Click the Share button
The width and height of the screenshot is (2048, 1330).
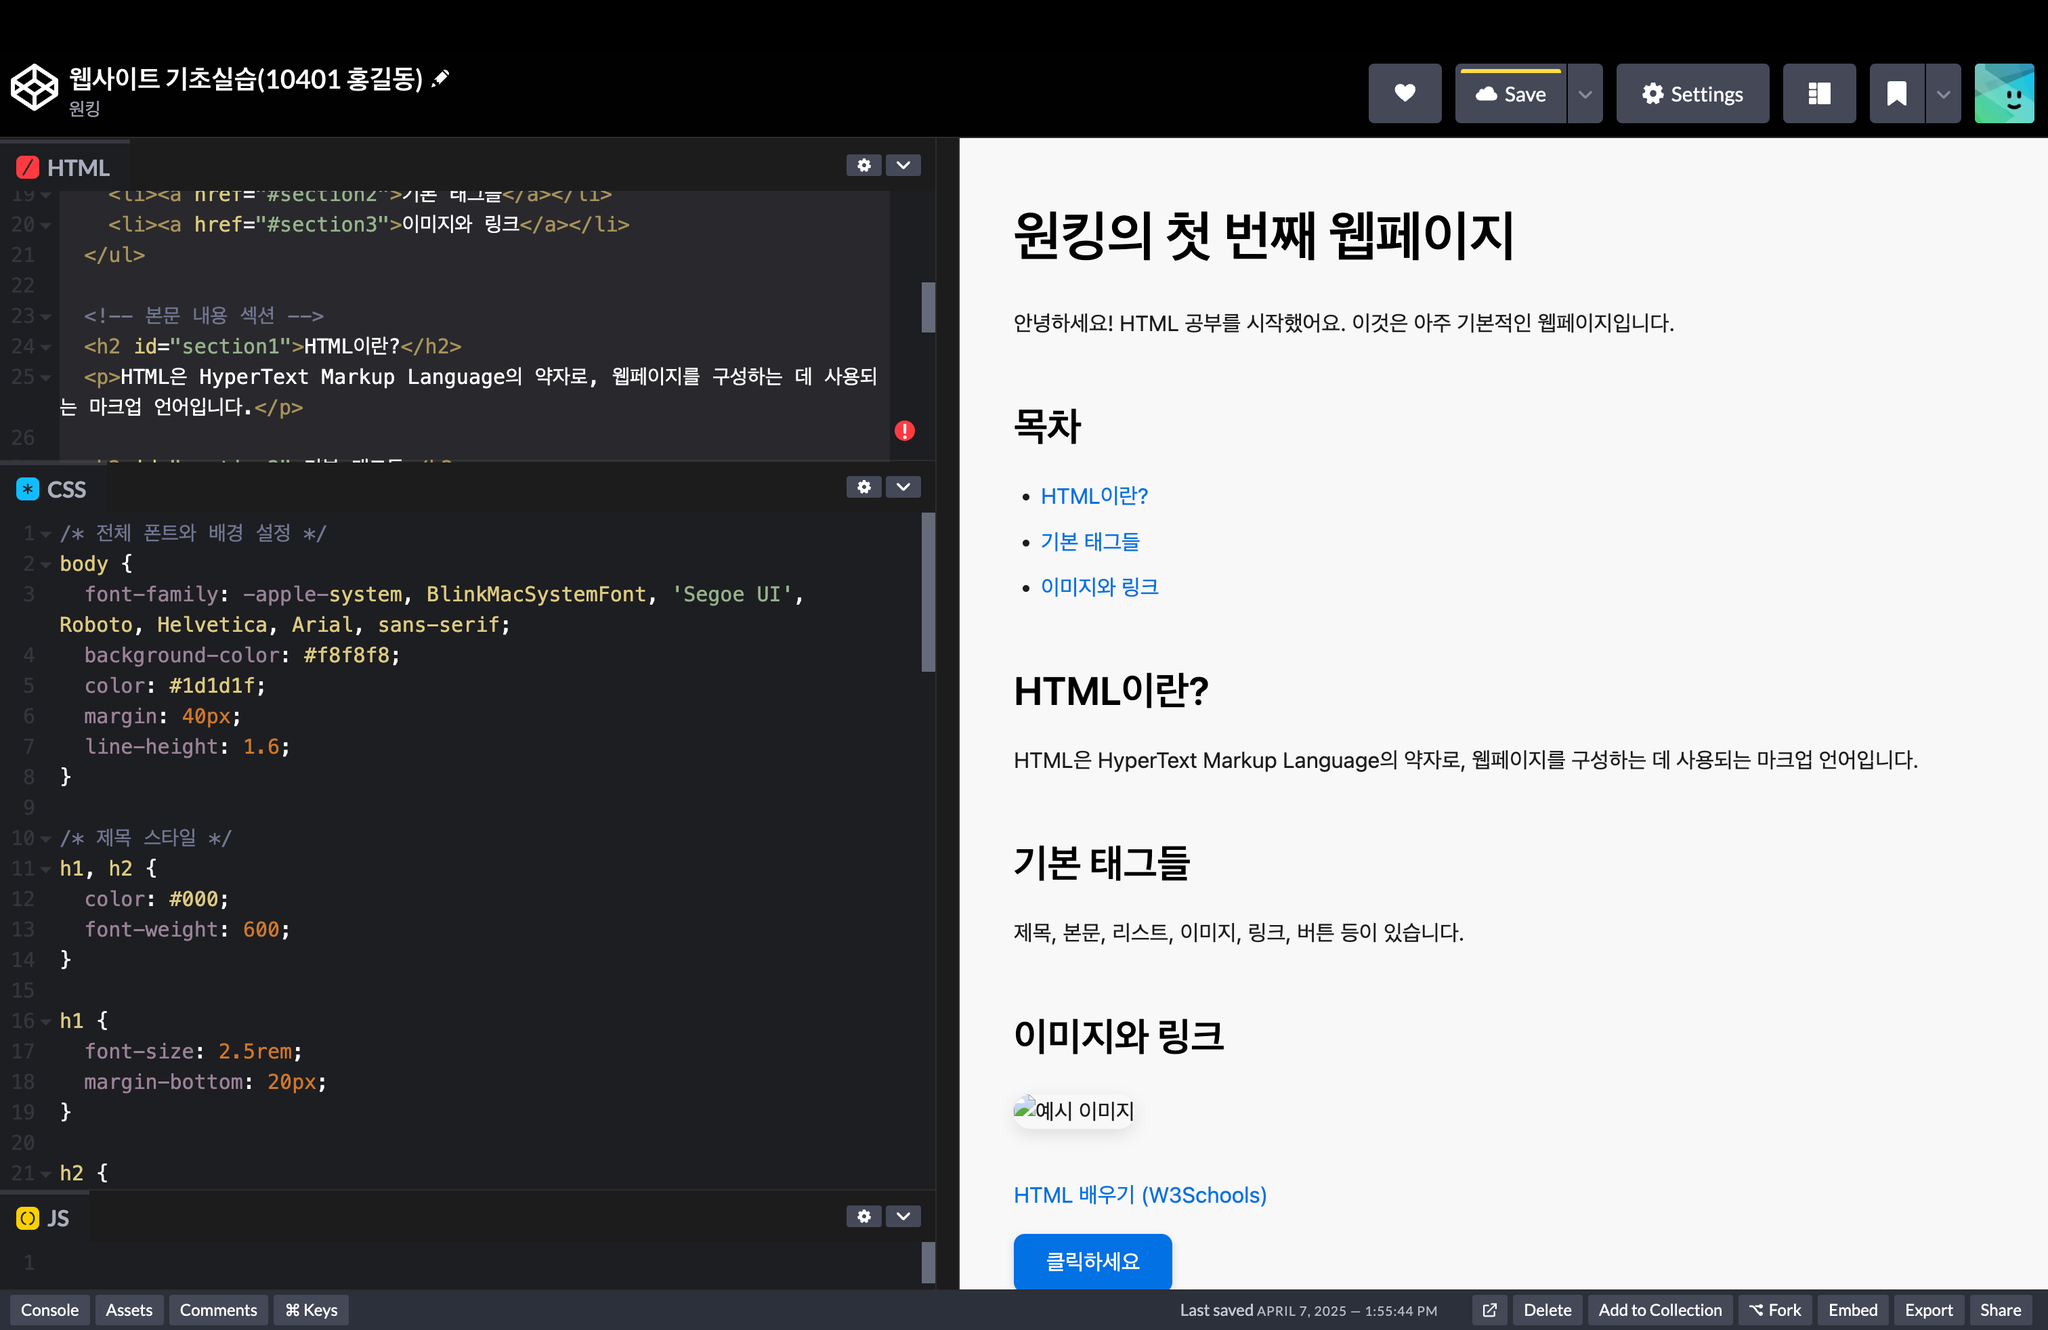coord(2001,1310)
